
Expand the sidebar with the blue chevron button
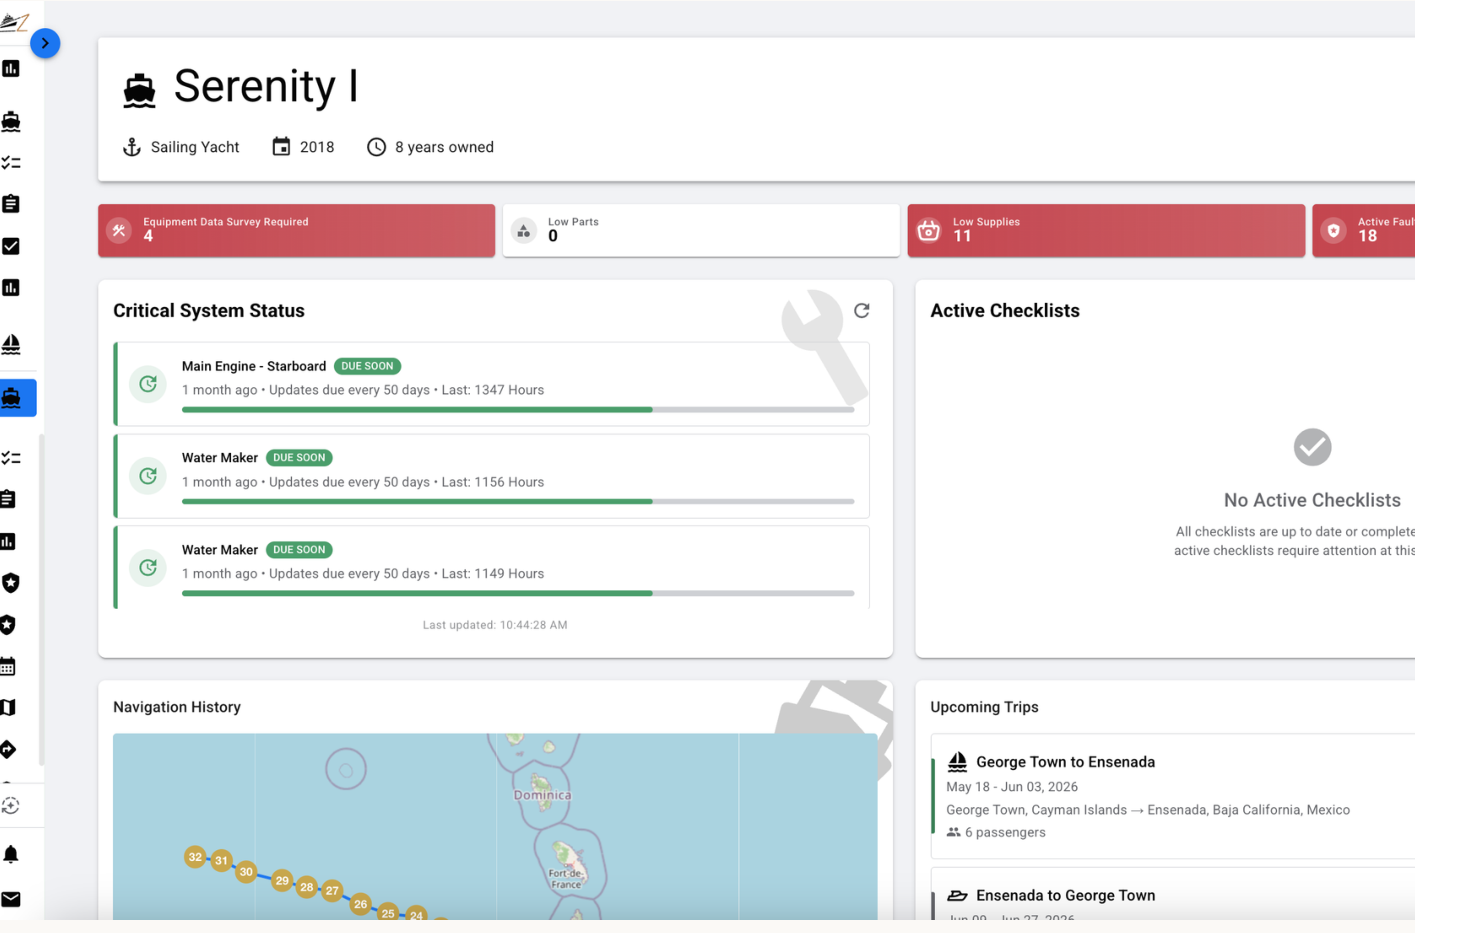coord(45,43)
